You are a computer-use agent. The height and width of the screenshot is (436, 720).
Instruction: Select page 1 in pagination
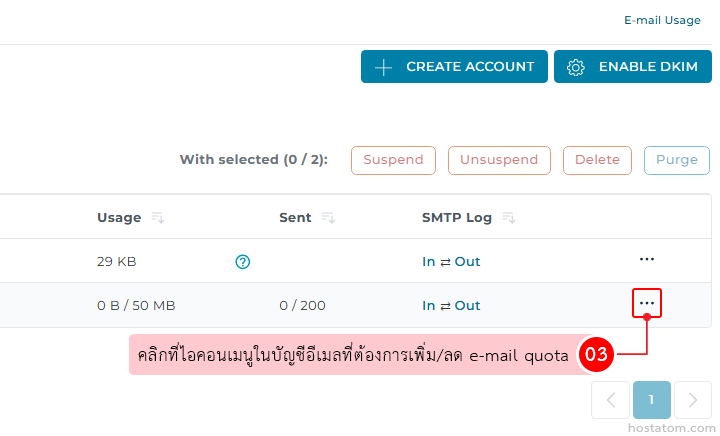[651, 400]
